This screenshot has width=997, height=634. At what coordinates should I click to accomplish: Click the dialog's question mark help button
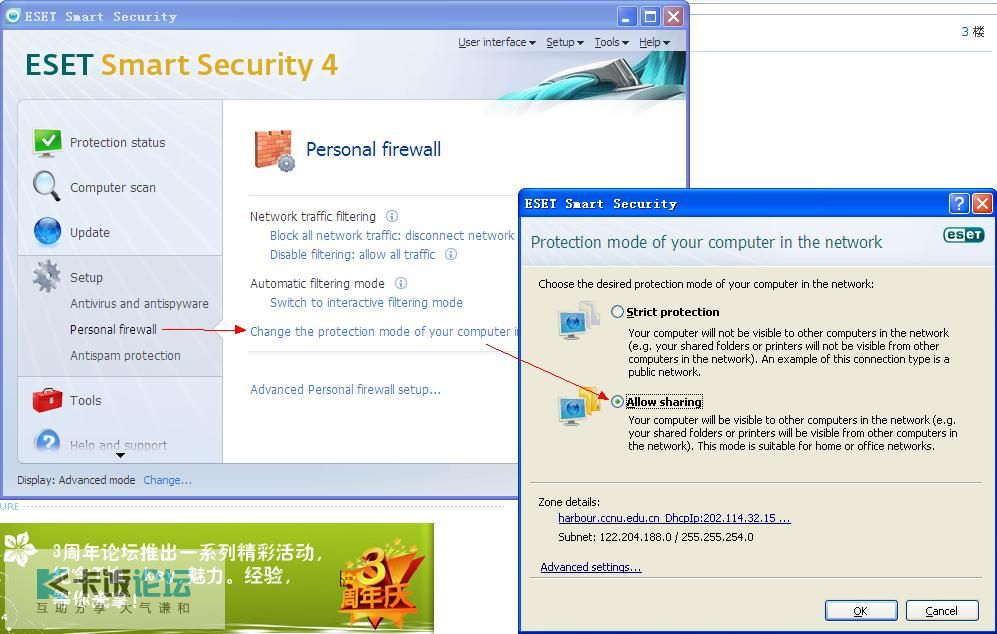coord(959,203)
